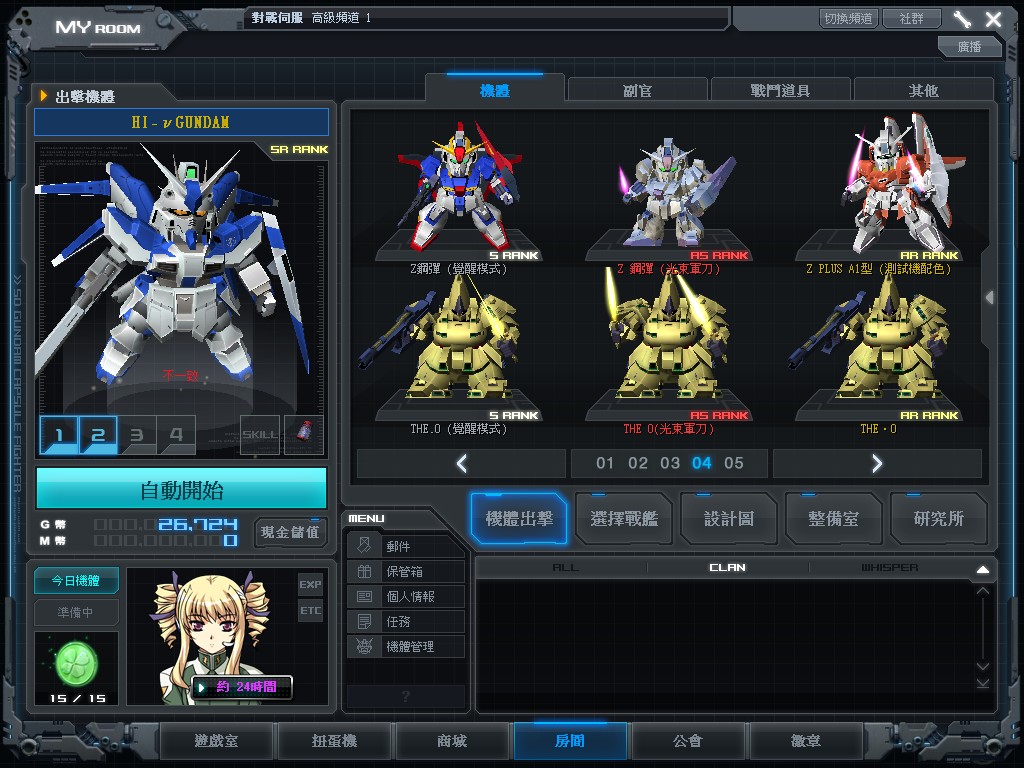The height and width of the screenshot is (768, 1024).
Task: Go to 遊戲室 game room
Action: pos(216,741)
